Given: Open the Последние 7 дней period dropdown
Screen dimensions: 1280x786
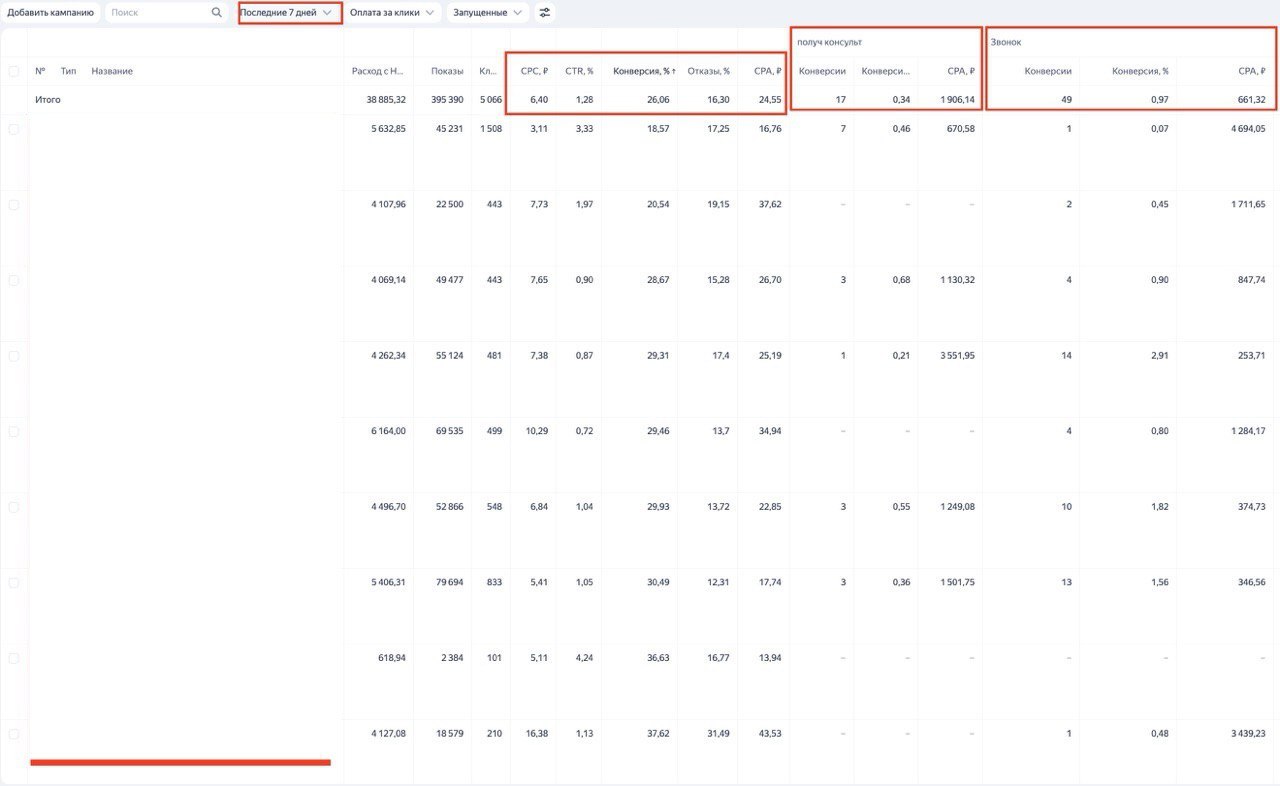Looking at the screenshot, I should [x=286, y=13].
